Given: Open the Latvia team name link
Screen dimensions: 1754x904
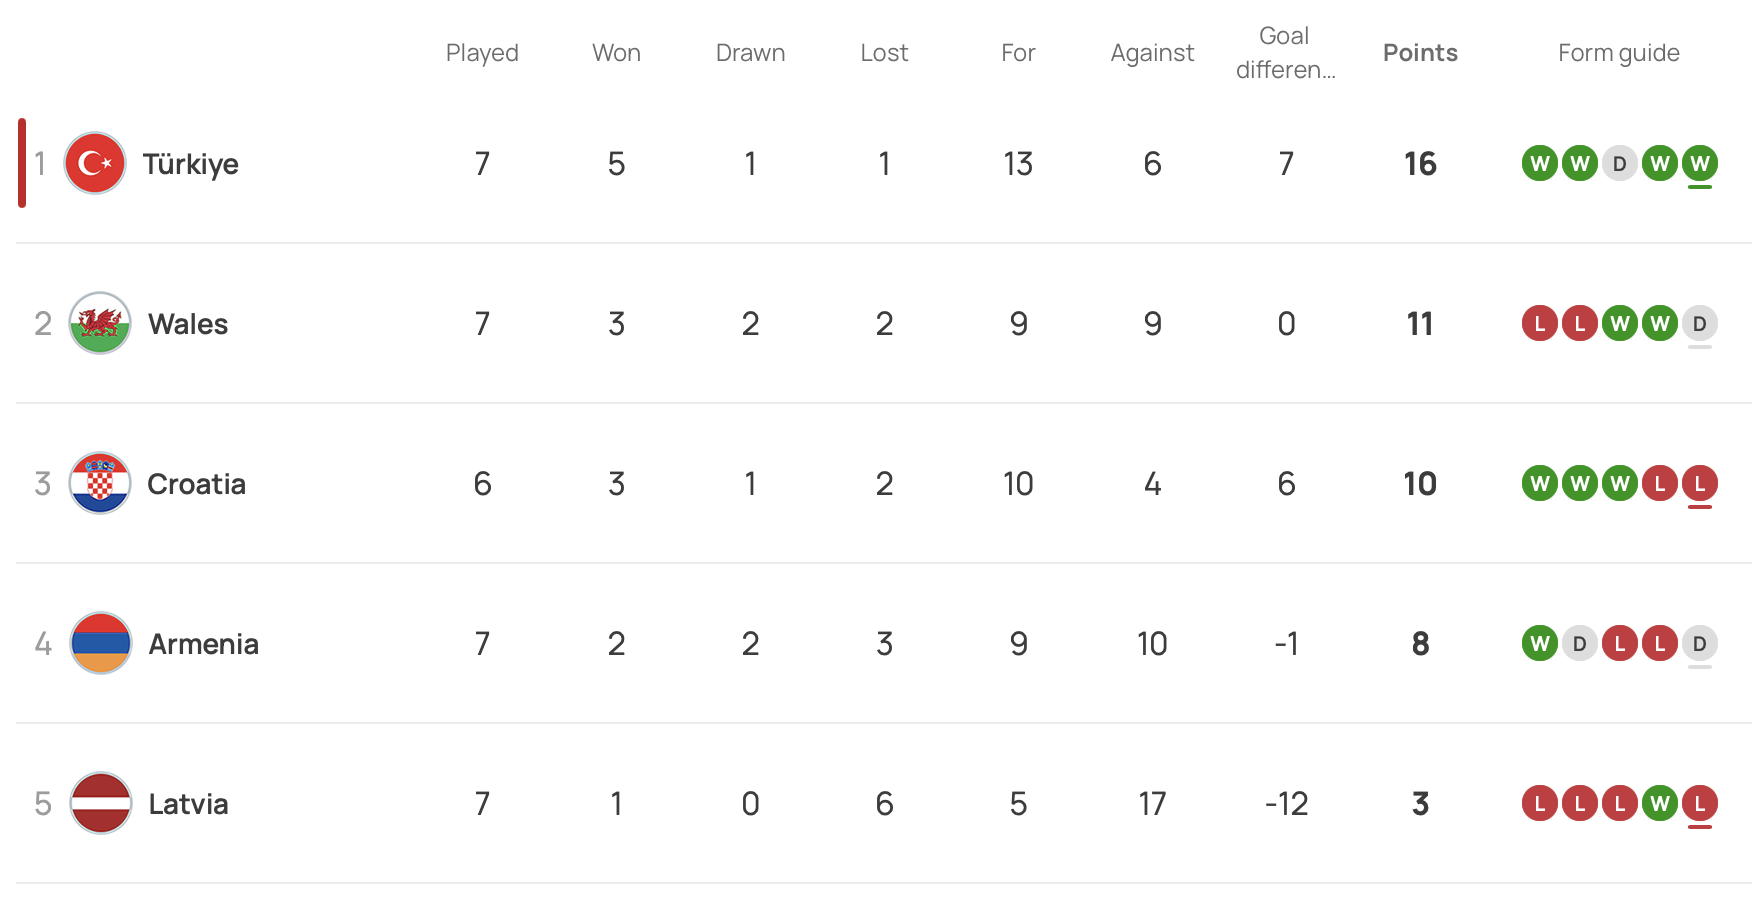Looking at the screenshot, I should click(x=188, y=804).
